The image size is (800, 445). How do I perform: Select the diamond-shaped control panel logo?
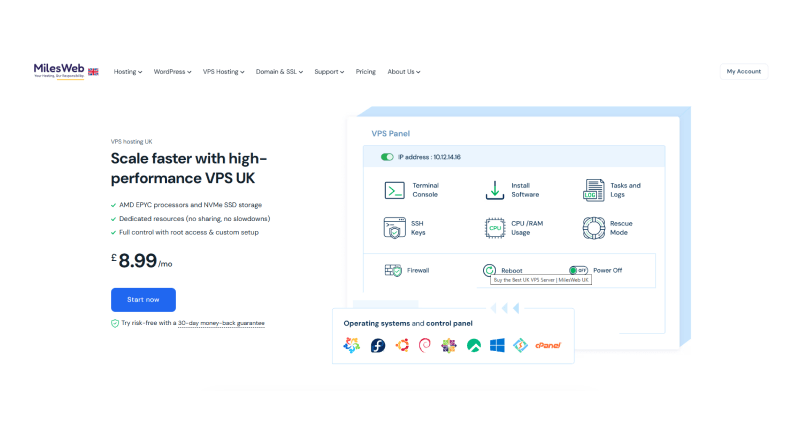520,345
